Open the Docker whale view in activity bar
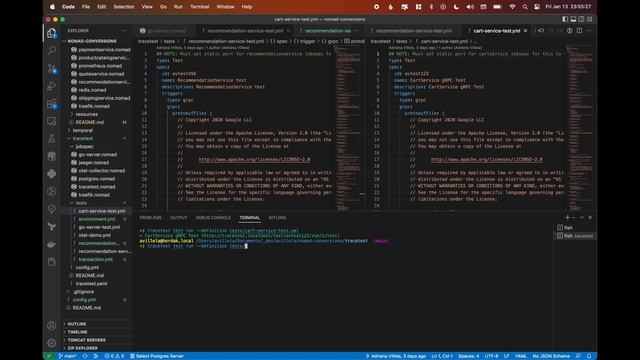The width and height of the screenshot is (640, 360). point(52,244)
